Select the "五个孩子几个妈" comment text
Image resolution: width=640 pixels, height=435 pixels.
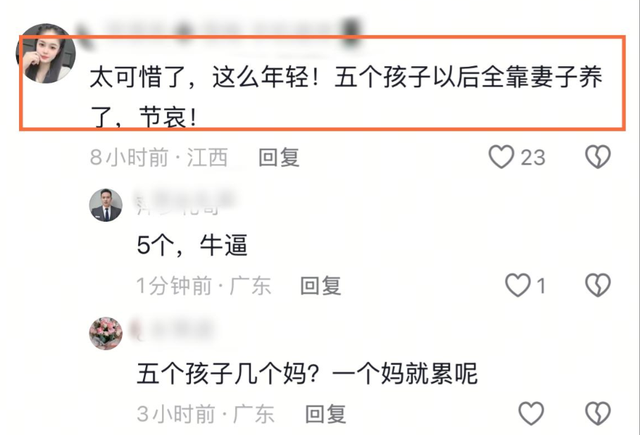point(307,373)
